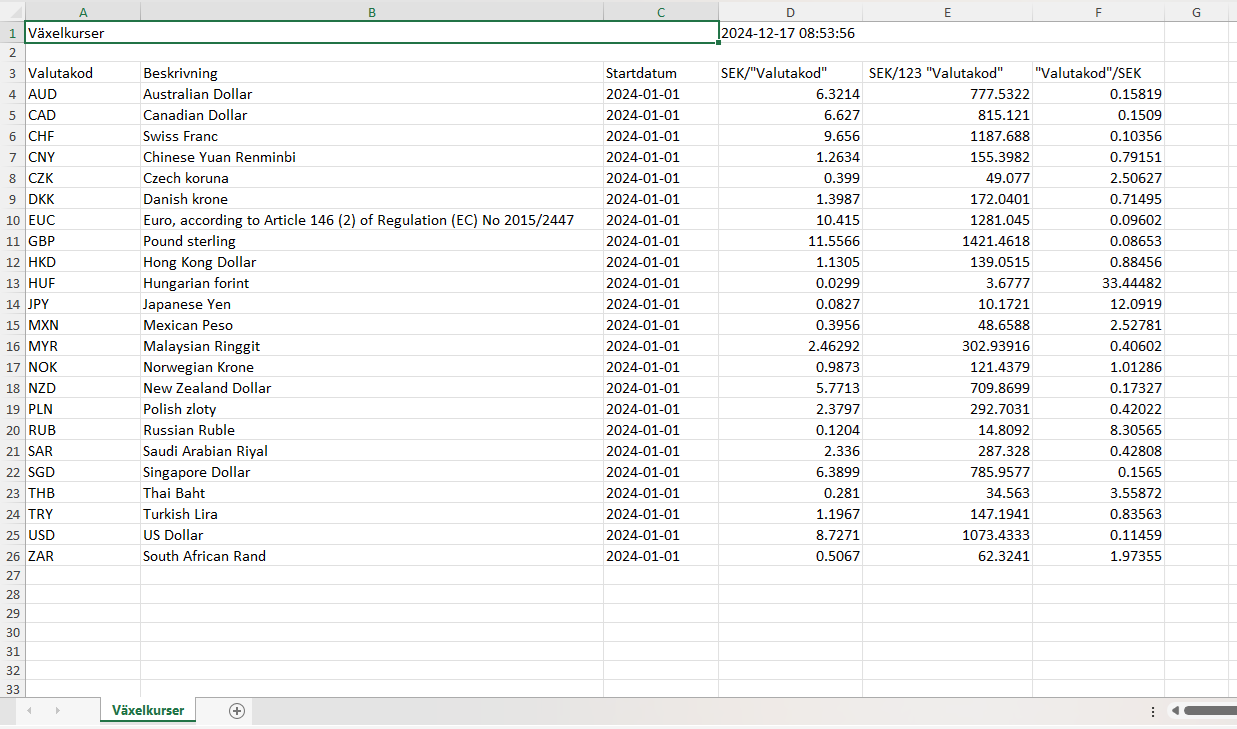Select the timestamp cell 2024-12-17 08:53:56

tap(789, 33)
